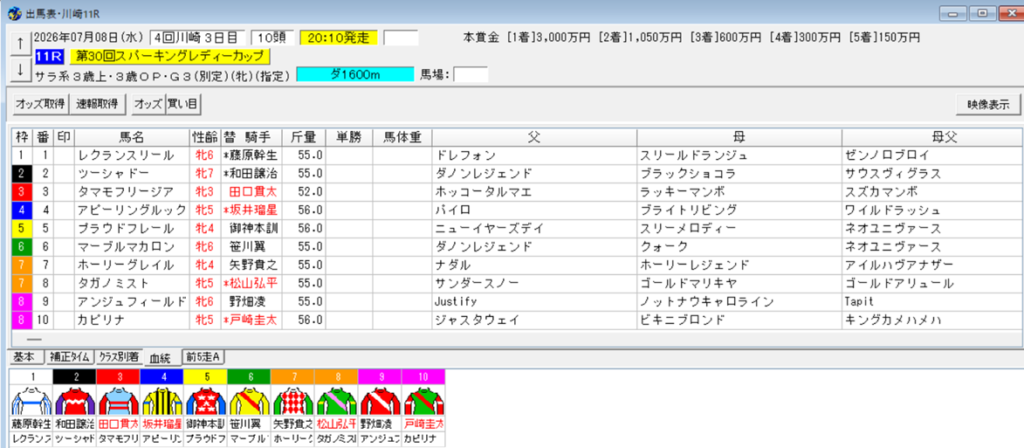Click the 4回川崎 3日目 field
Image resolution: width=1024 pixels, height=448 pixels.
tap(198, 38)
